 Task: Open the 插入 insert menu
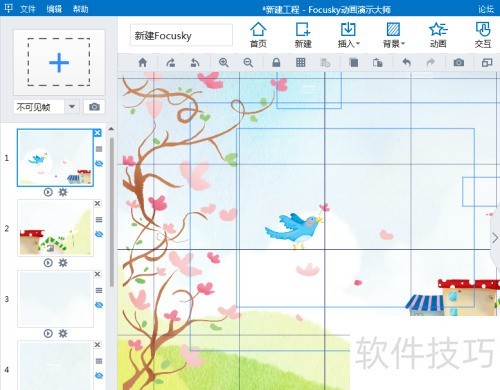348,35
